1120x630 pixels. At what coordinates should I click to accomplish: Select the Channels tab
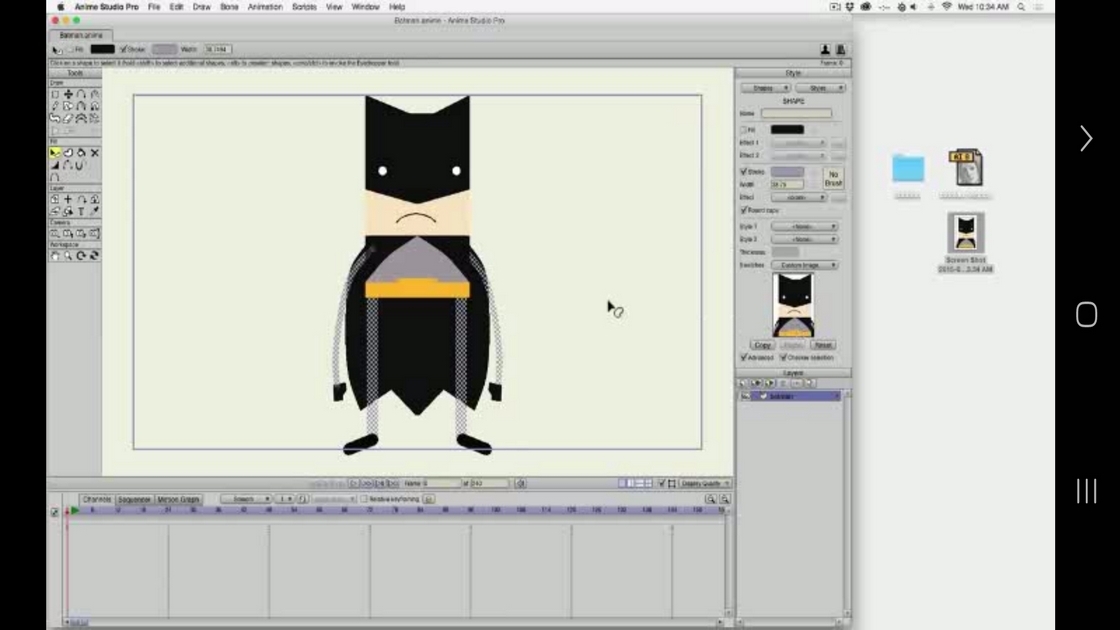coord(96,499)
